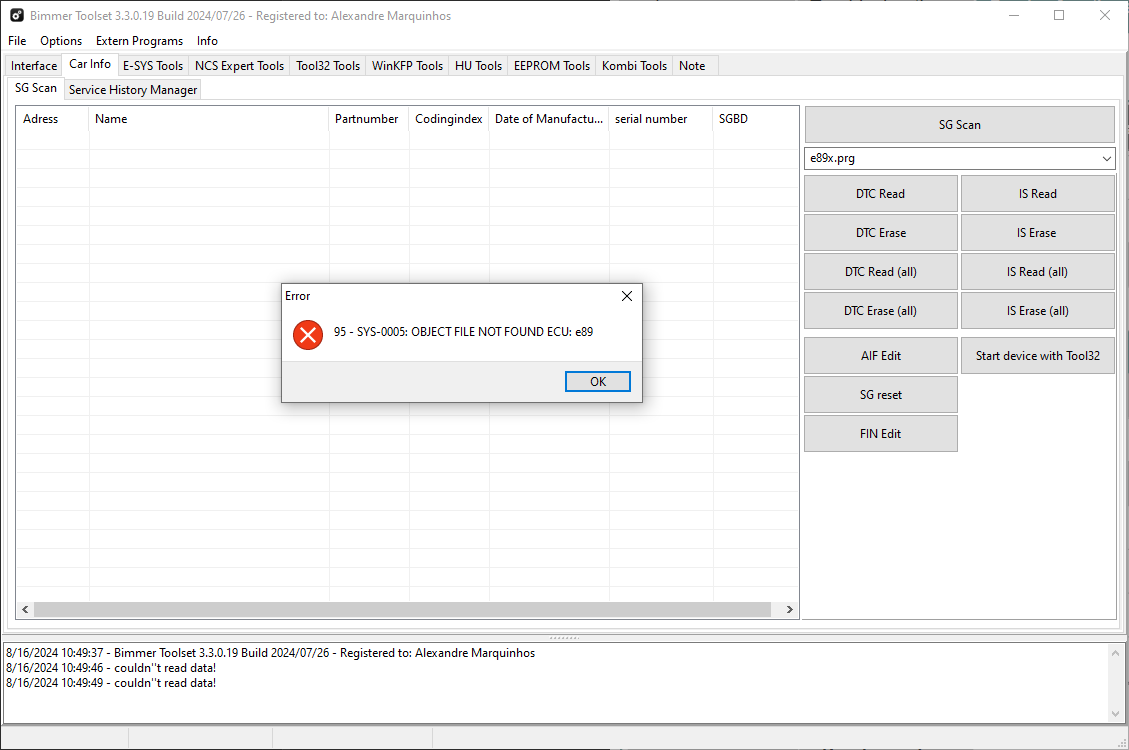Switch to the E-SYS Tools tab
The width and height of the screenshot is (1129, 750).
pyautogui.click(x=153, y=65)
